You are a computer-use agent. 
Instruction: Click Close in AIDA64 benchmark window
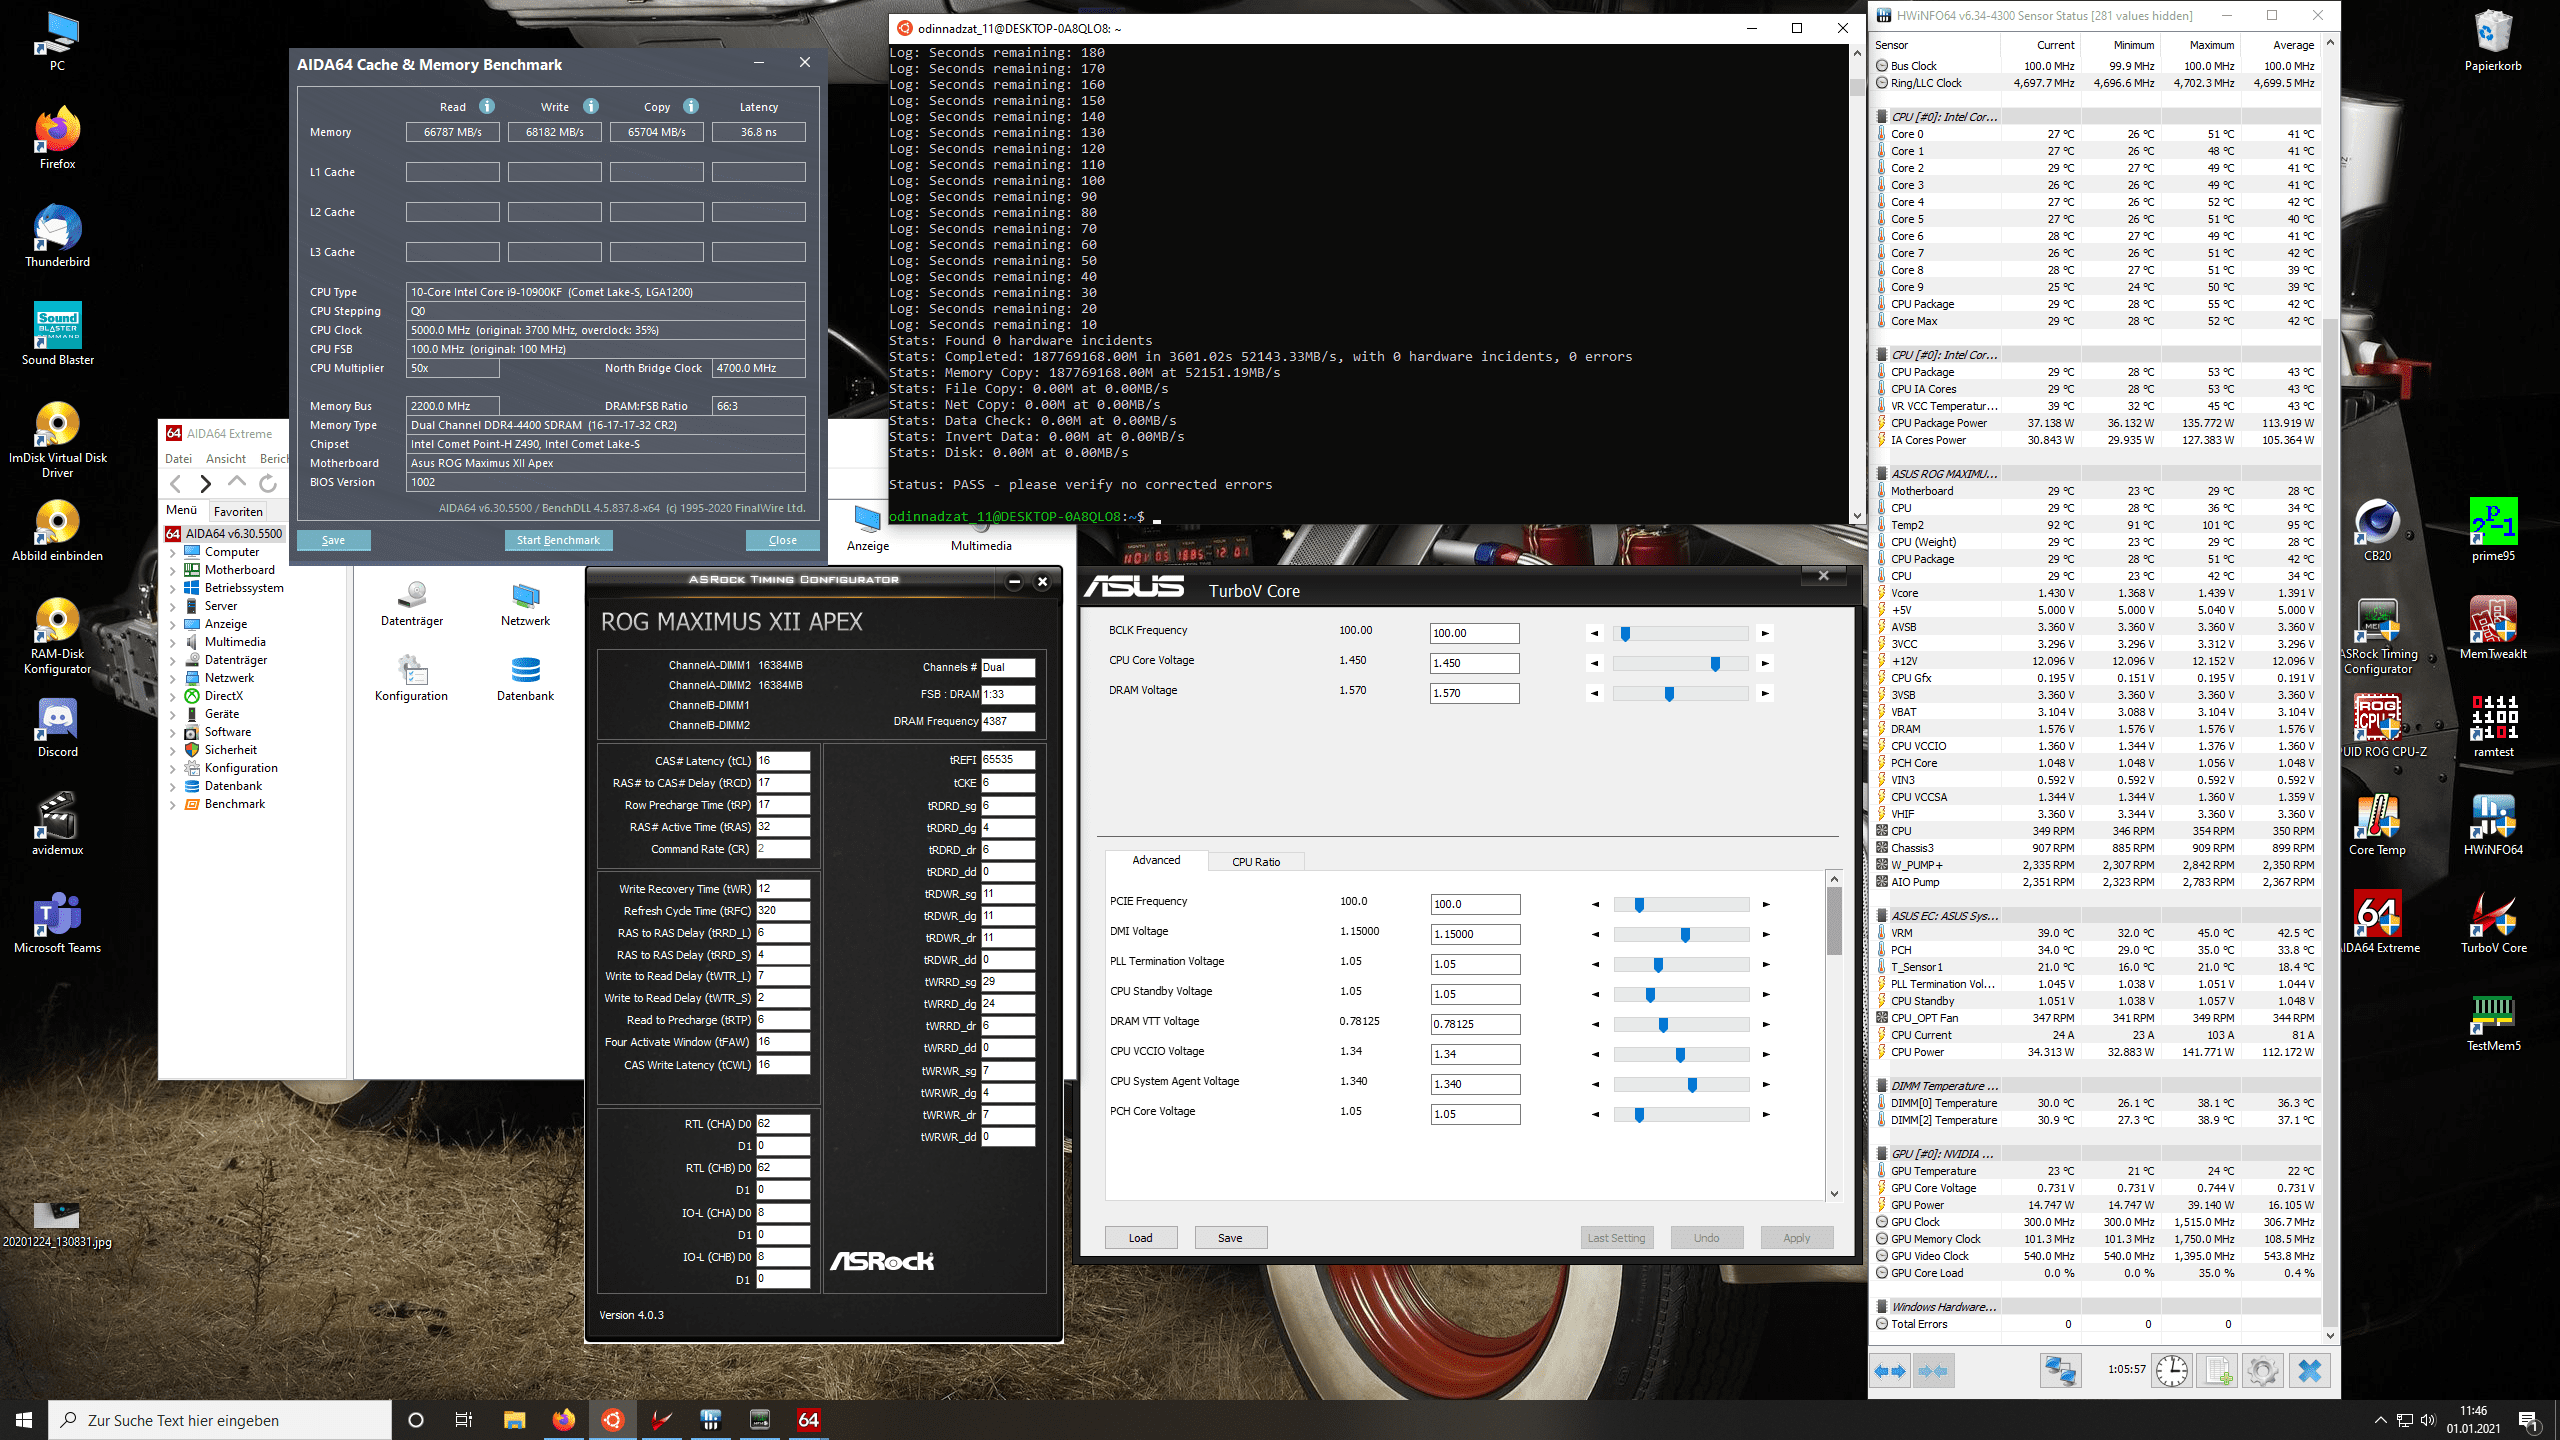(783, 540)
